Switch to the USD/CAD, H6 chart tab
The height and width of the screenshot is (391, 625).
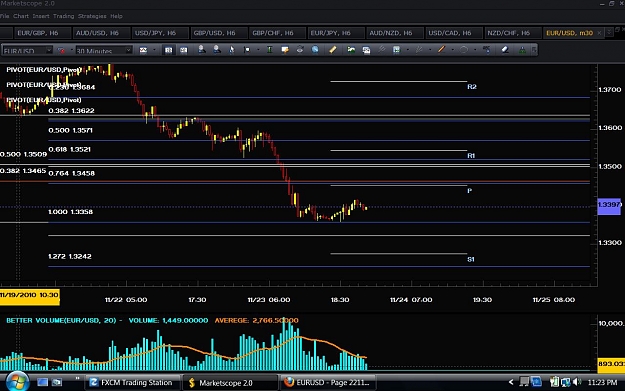[453, 33]
